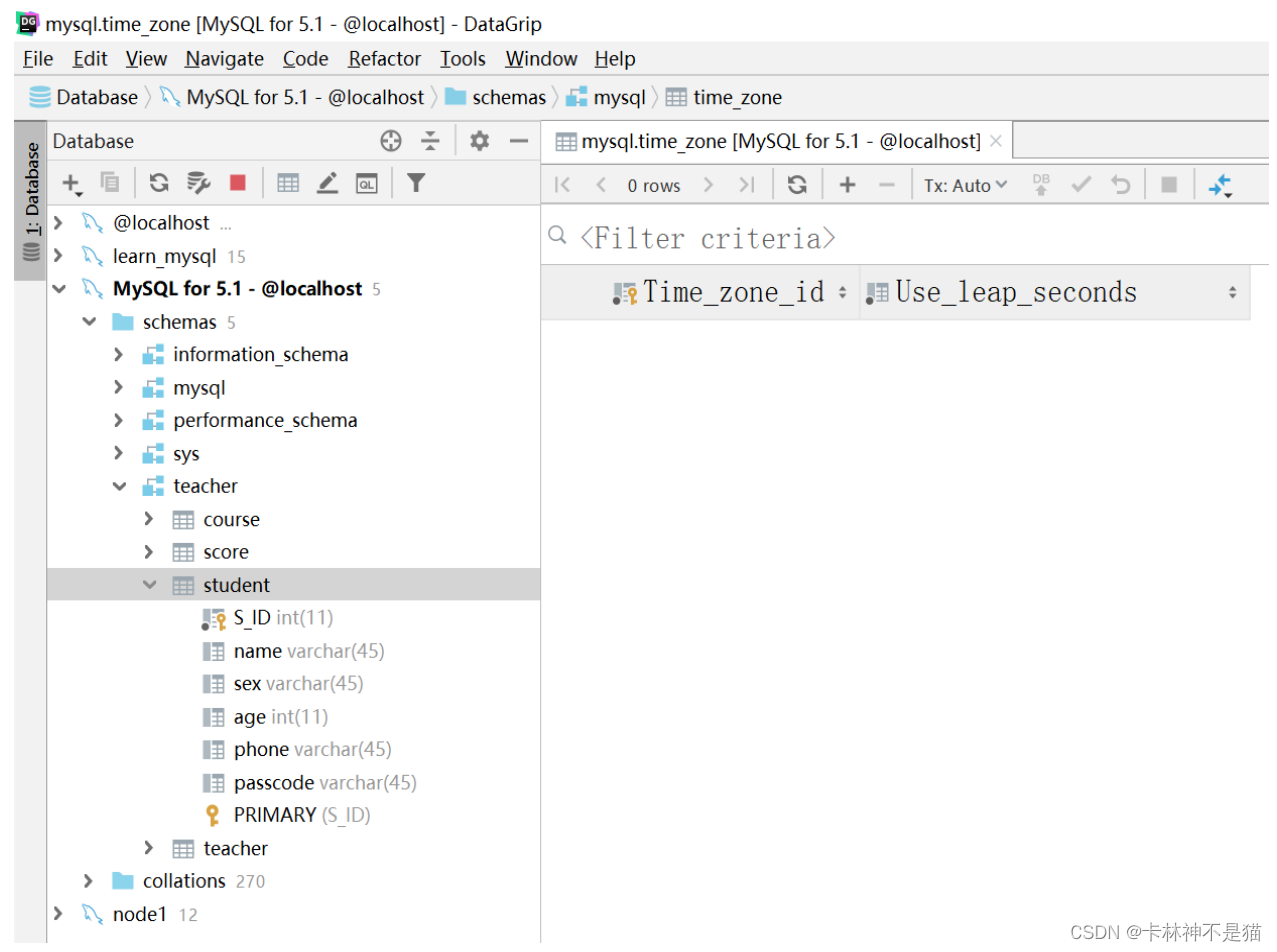
Task: Open the Tx: Auto transaction mode dropdown
Action: click(965, 185)
